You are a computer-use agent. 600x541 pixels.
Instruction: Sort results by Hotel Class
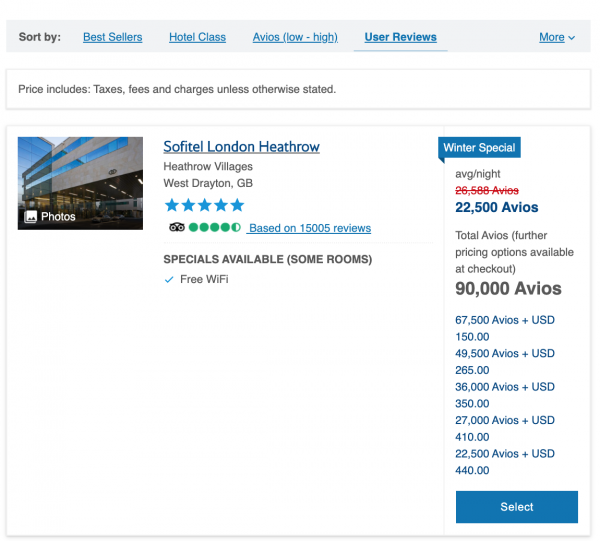tap(197, 38)
